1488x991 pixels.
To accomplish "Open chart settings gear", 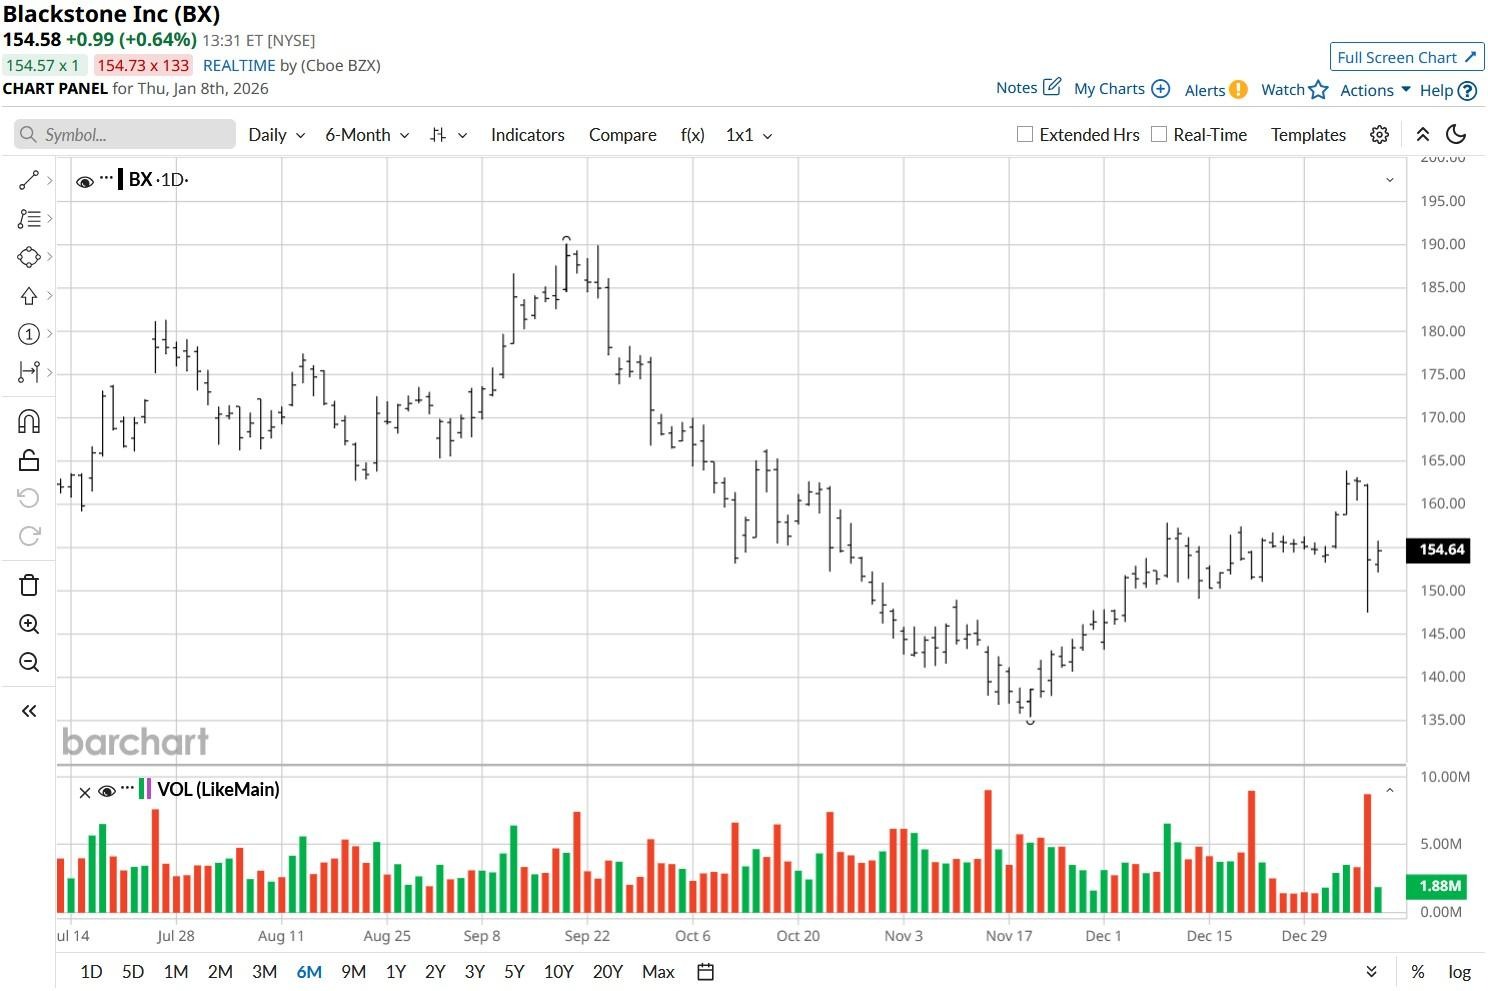I will point(1380,135).
